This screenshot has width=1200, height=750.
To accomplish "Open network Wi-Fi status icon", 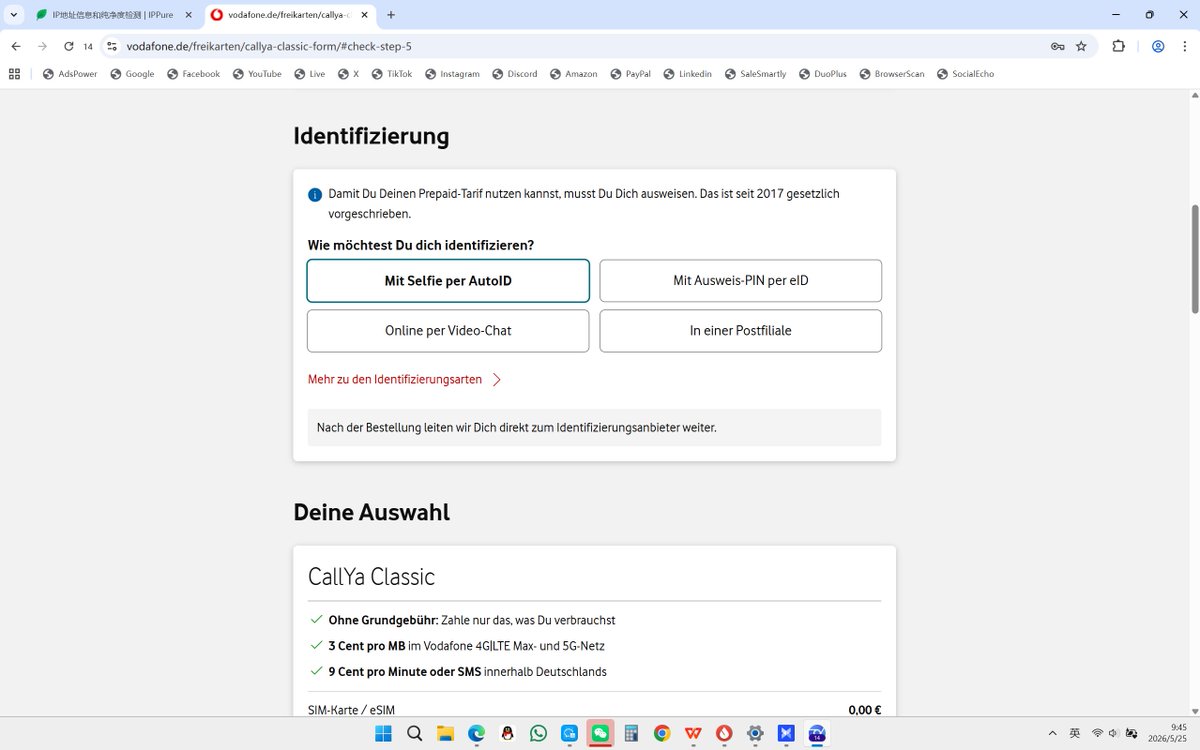I will point(1097,733).
